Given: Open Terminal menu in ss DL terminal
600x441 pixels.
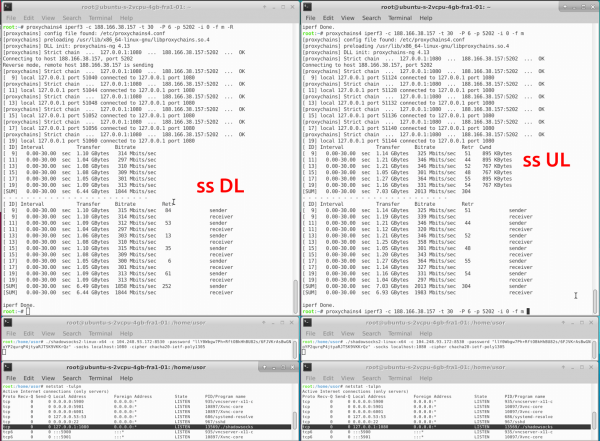Looking at the screenshot, I should (x=101, y=16).
